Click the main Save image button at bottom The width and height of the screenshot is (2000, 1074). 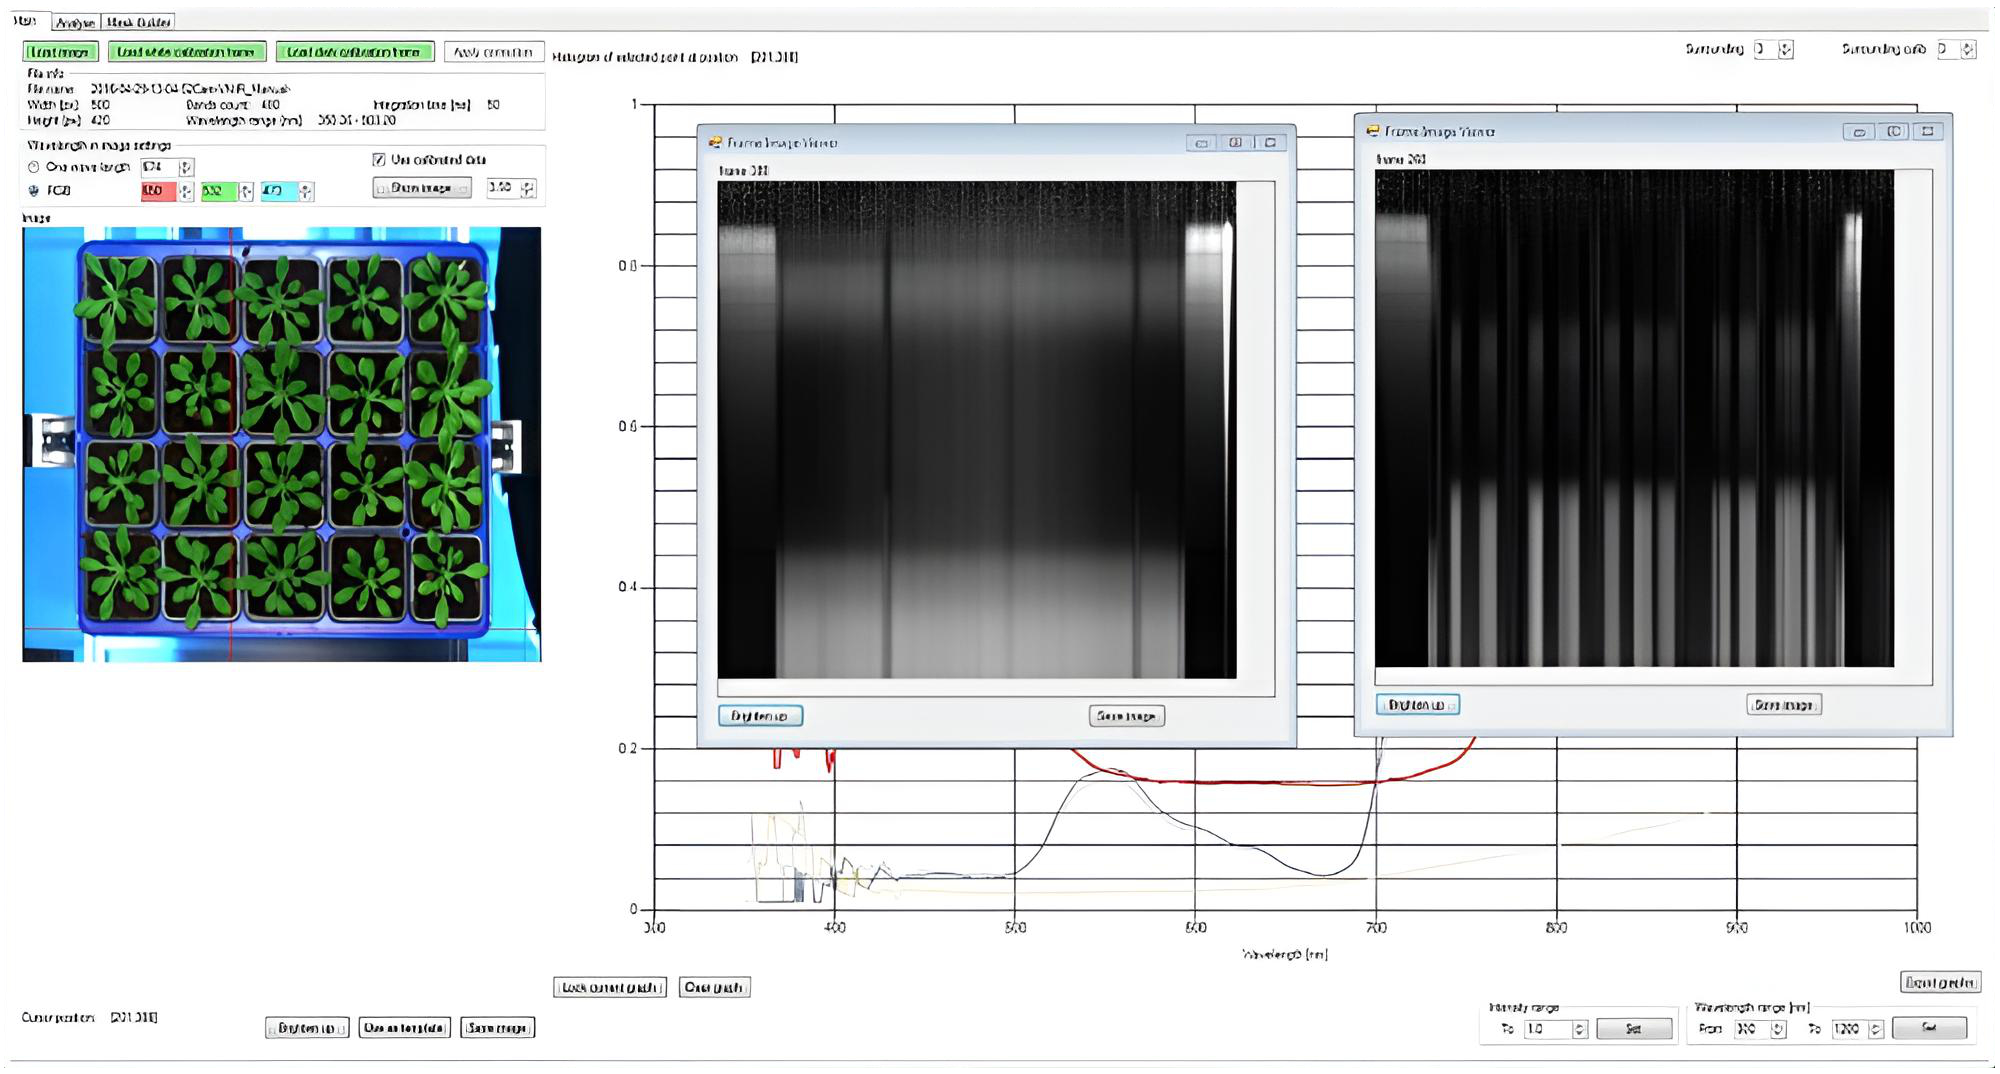pyautogui.click(x=498, y=1028)
